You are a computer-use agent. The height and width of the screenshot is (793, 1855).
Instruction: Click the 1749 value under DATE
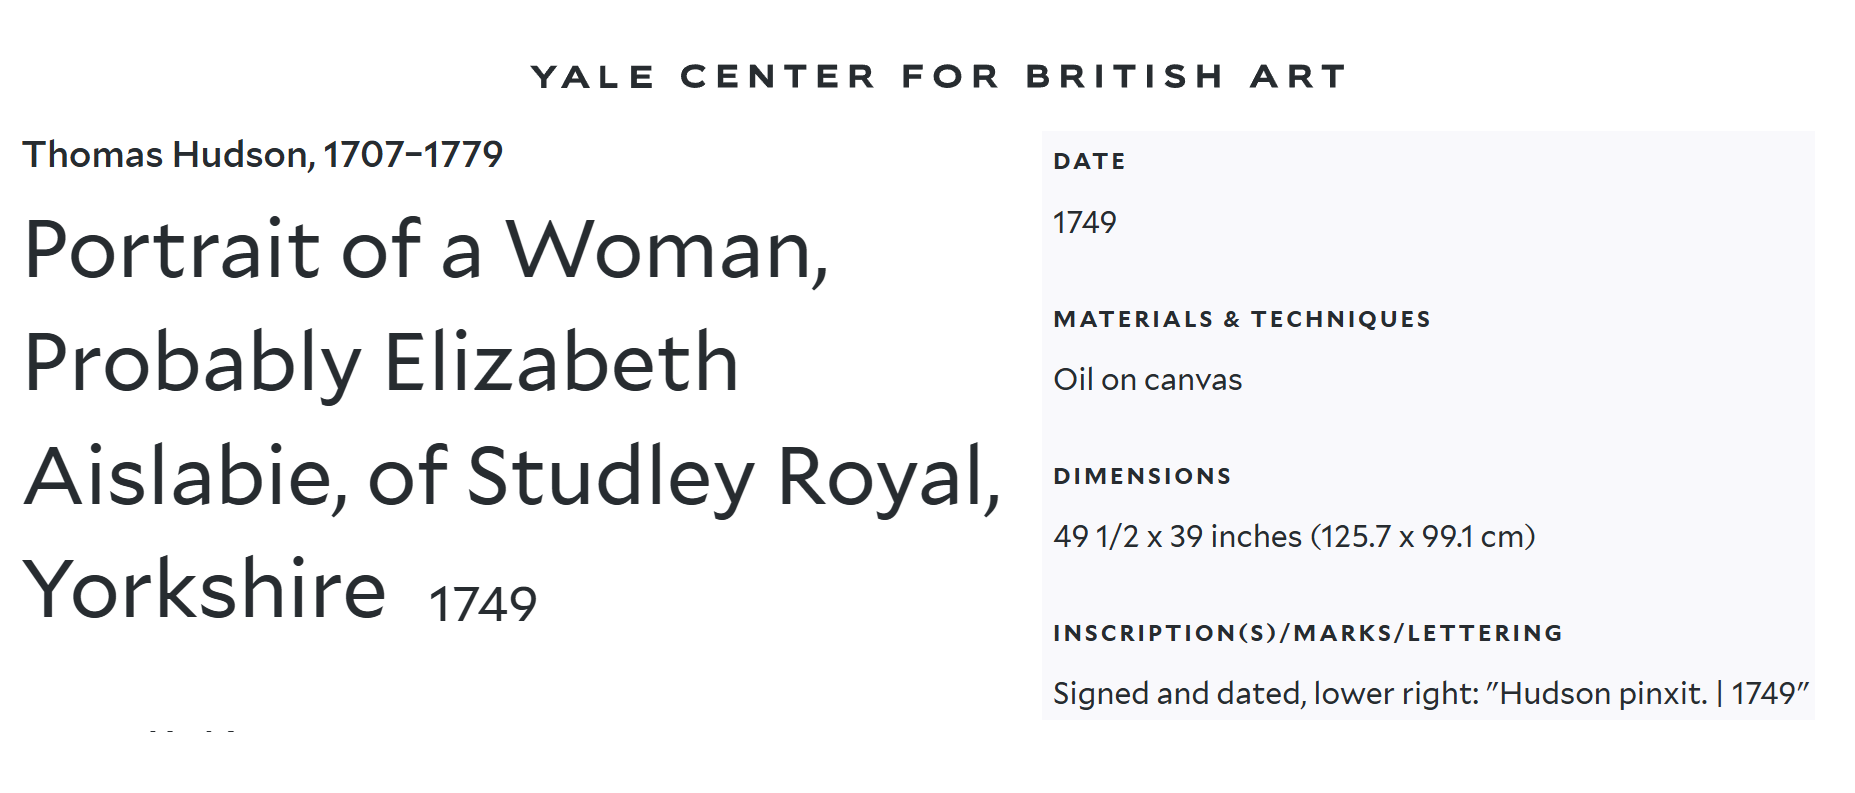click(x=1084, y=222)
